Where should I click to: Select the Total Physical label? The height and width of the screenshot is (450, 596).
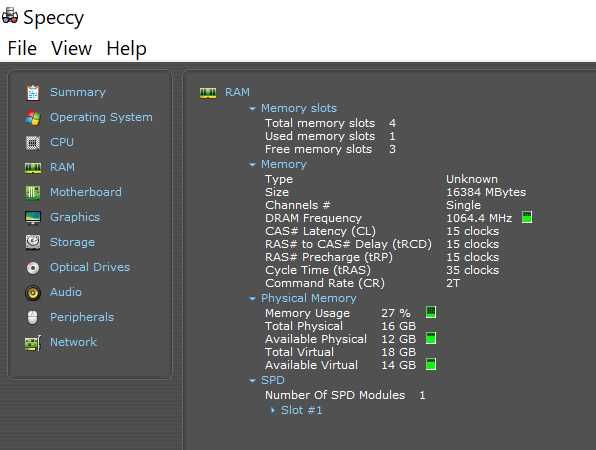(x=304, y=326)
